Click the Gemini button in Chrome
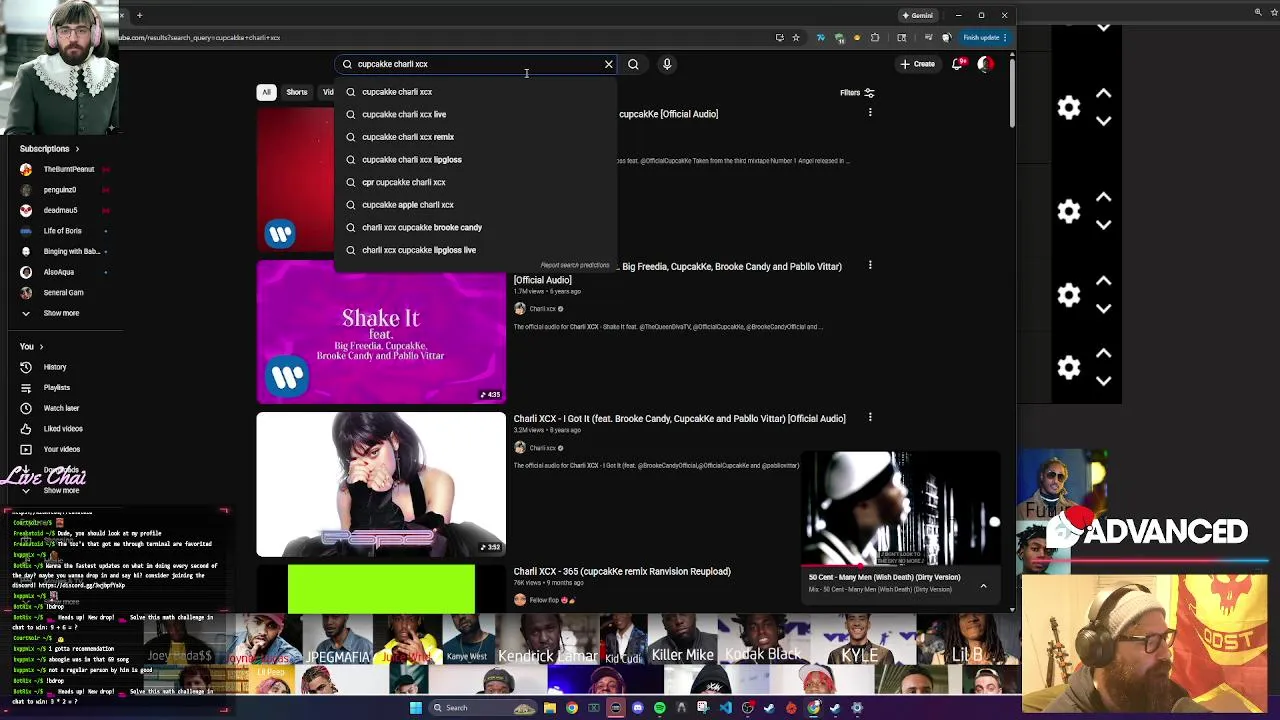The height and width of the screenshot is (720, 1280). (917, 15)
